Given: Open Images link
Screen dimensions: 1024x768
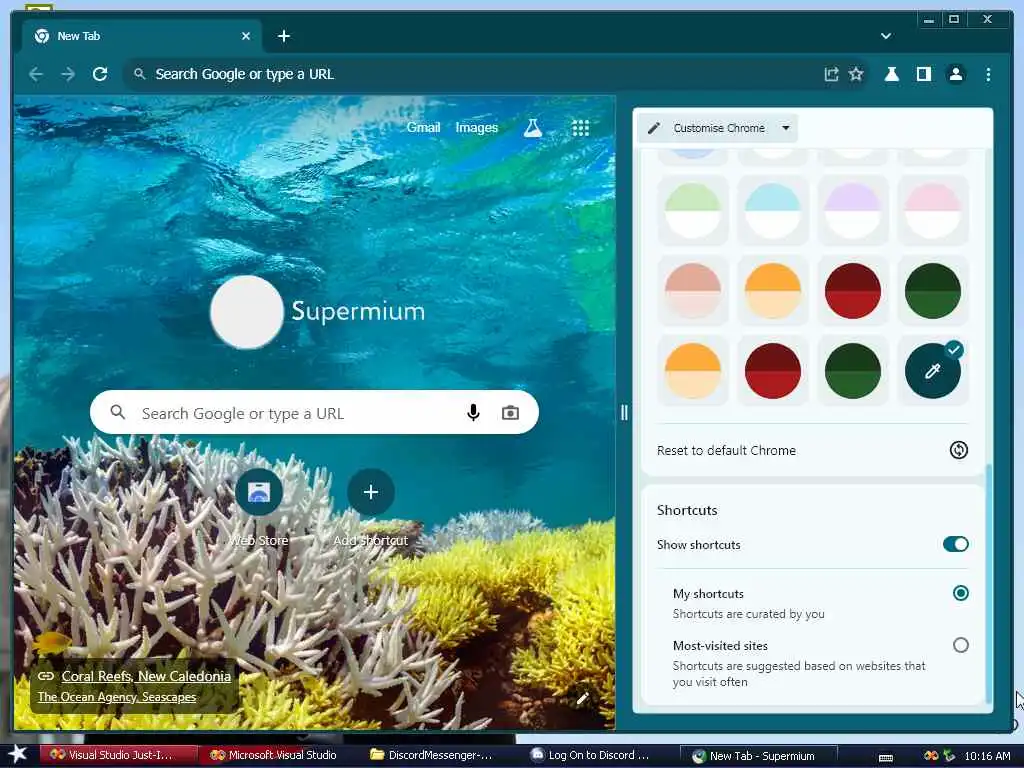Looking at the screenshot, I should (477, 128).
